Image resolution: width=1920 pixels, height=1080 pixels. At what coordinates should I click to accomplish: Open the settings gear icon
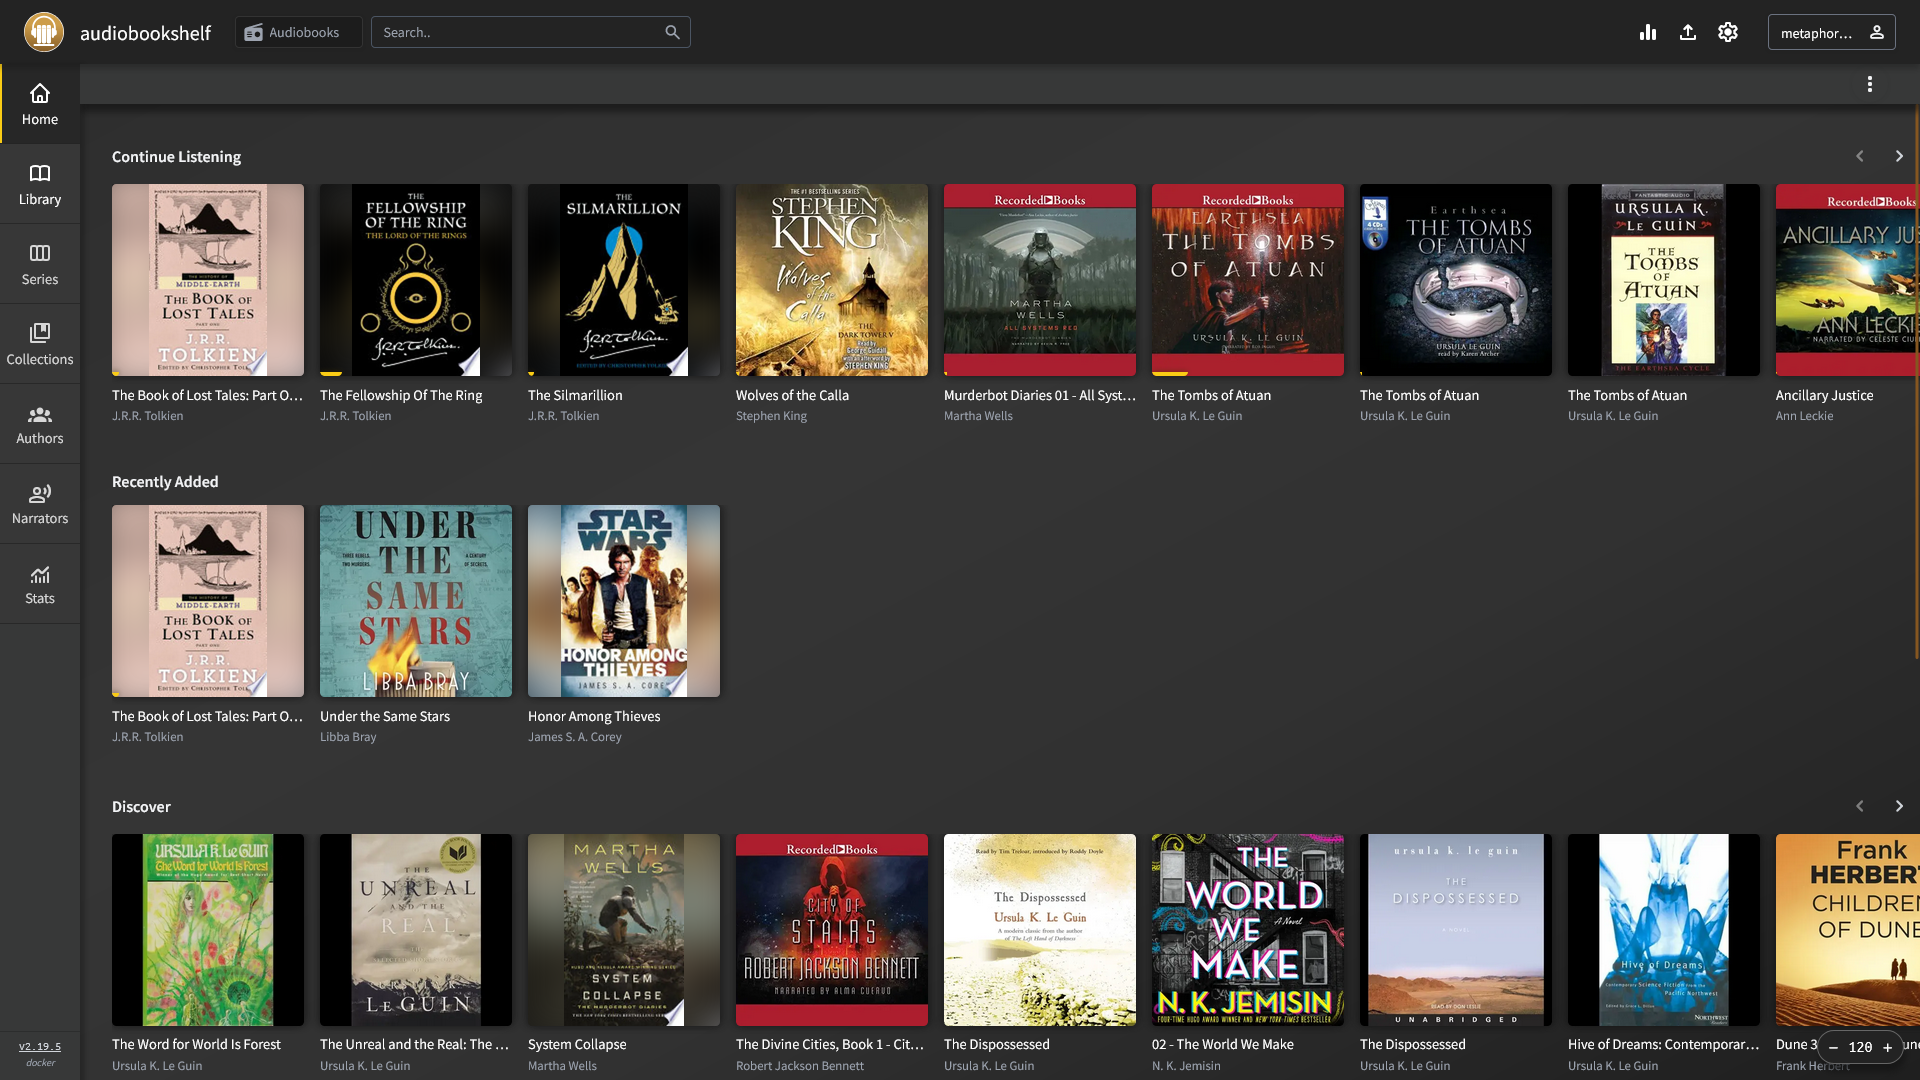tap(1728, 32)
